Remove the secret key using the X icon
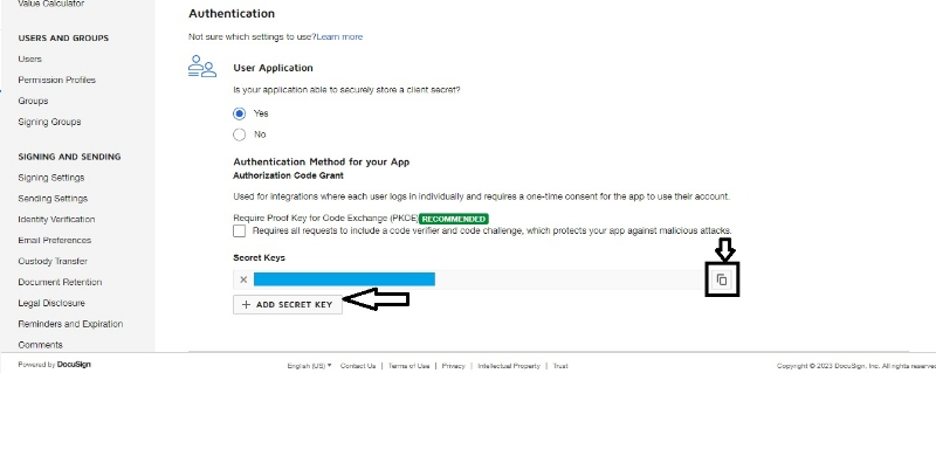Screen dimensions: 936x456 coord(244,279)
